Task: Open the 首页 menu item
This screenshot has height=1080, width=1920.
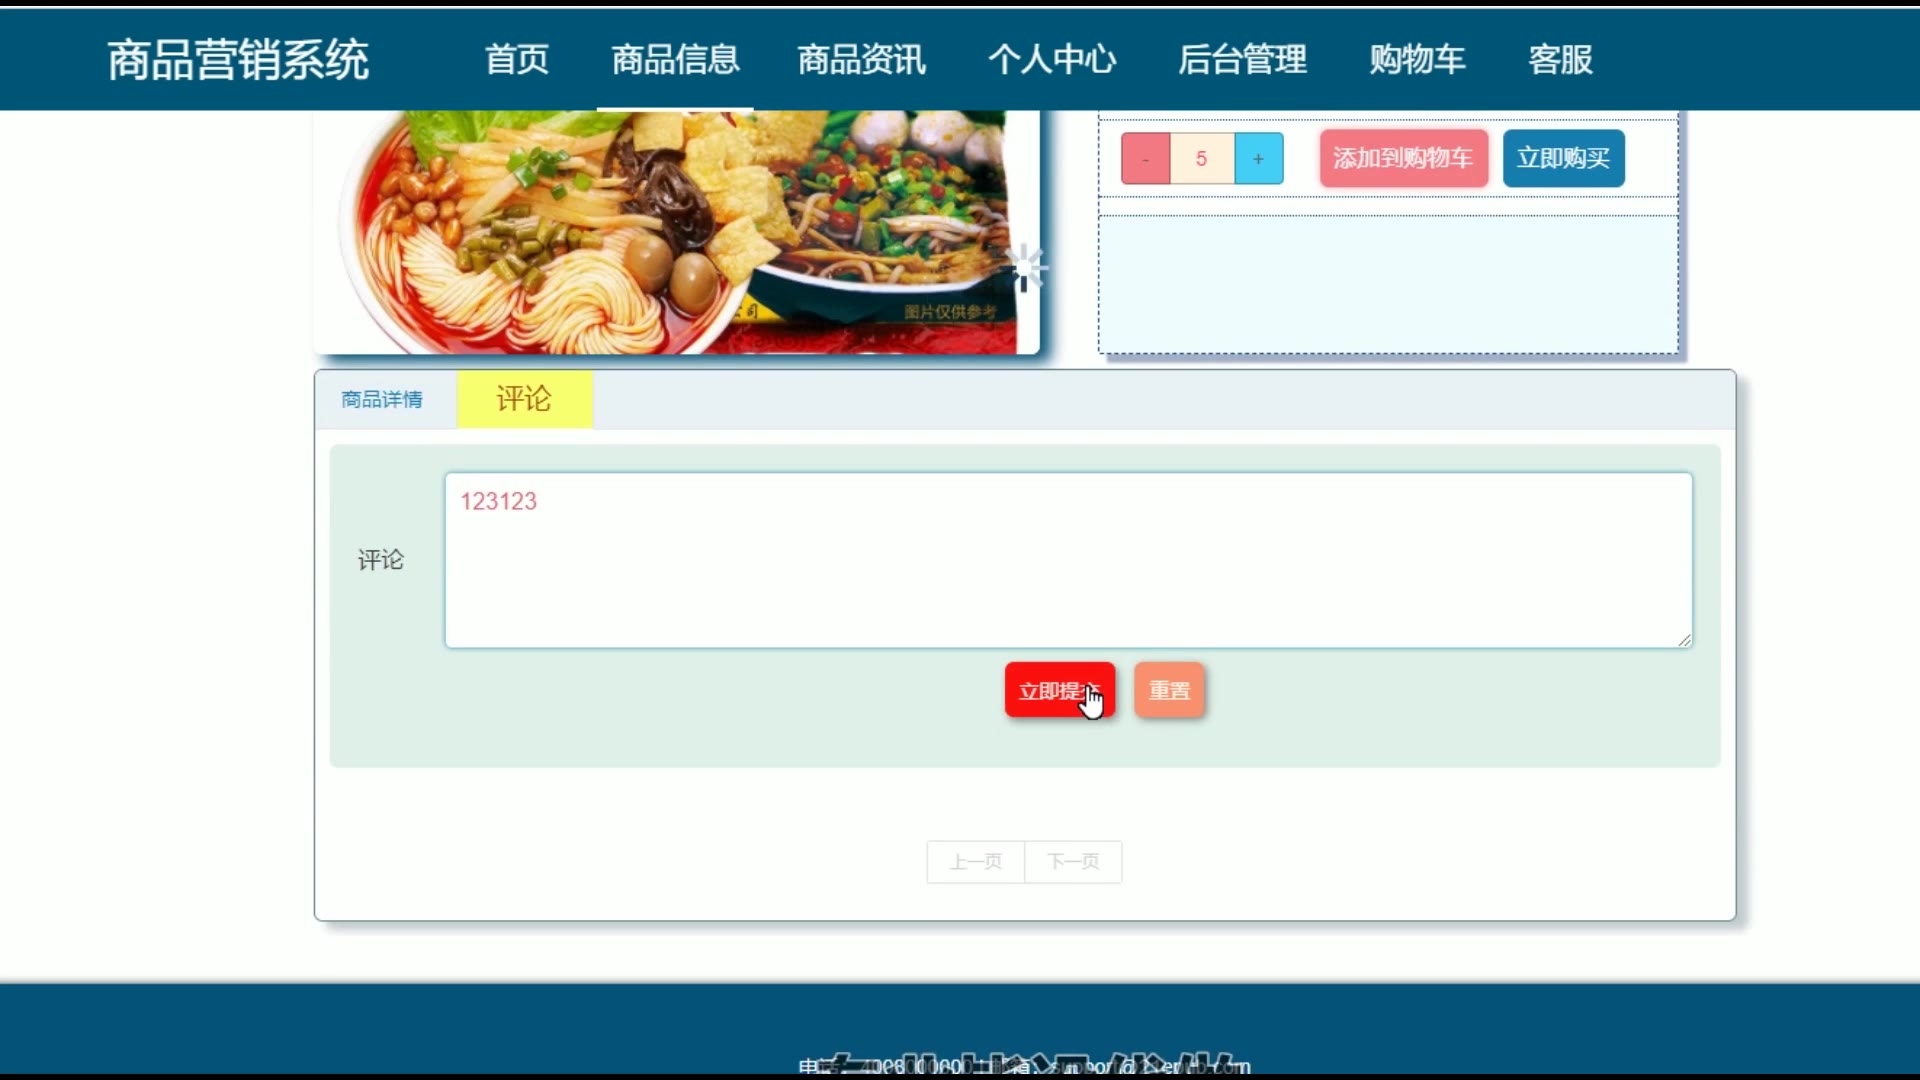Action: point(517,59)
